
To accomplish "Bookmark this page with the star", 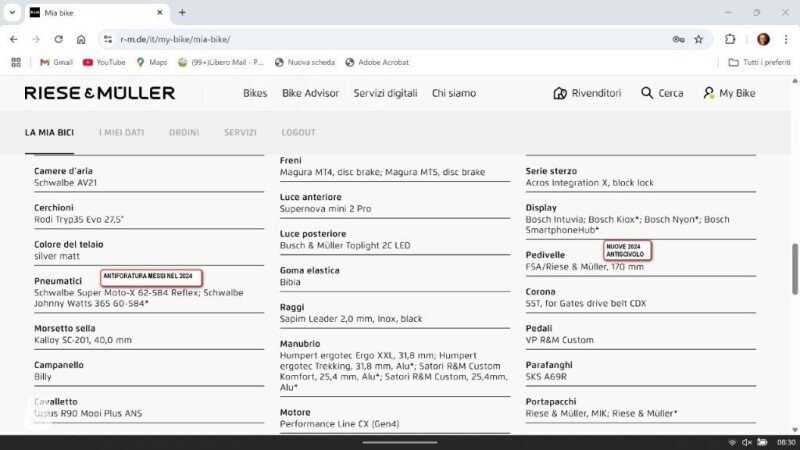I will (x=698, y=39).
